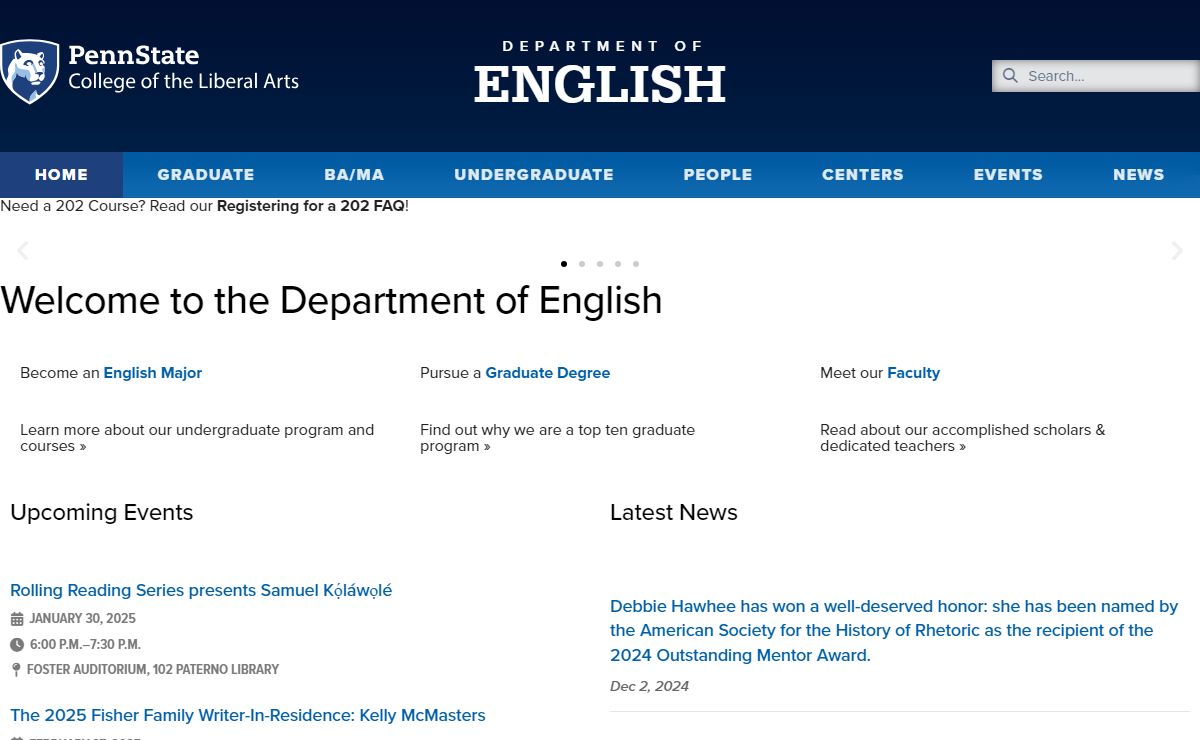
Task: Click FOSTER AUDITORIUM, 102 PATERNO LIBRARY text
Action: click(153, 670)
